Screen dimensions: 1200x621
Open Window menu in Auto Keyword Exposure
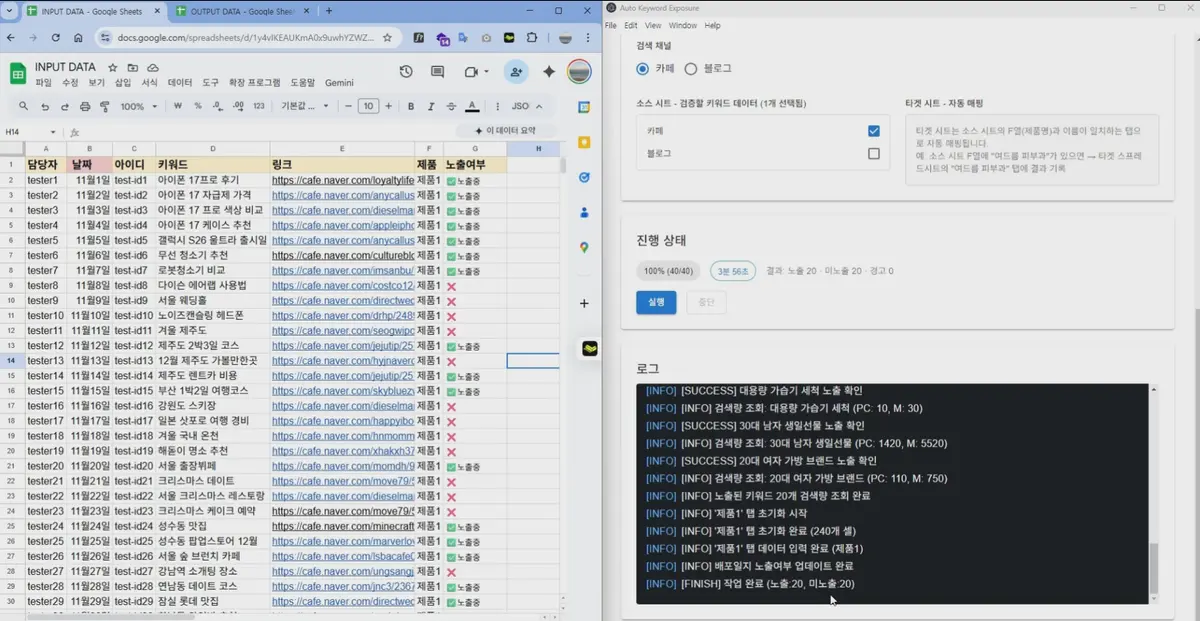pyautogui.click(x=683, y=25)
